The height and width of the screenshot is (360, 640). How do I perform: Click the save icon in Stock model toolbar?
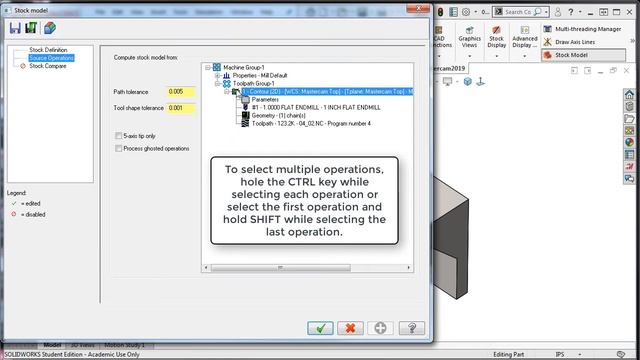[x=15, y=28]
